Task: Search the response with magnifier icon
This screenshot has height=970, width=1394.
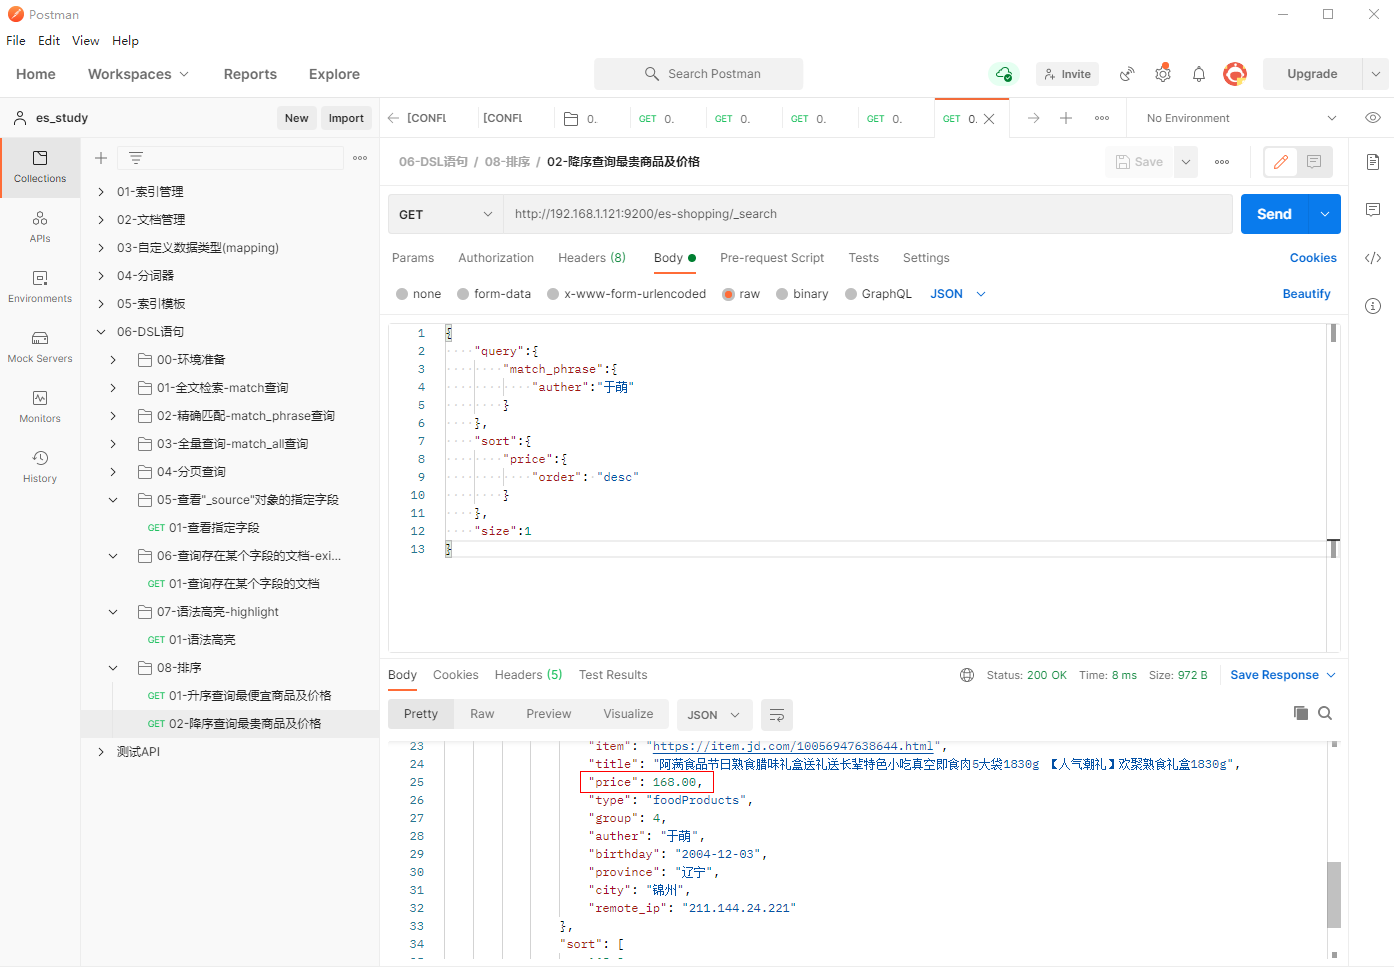Action: click(x=1325, y=713)
